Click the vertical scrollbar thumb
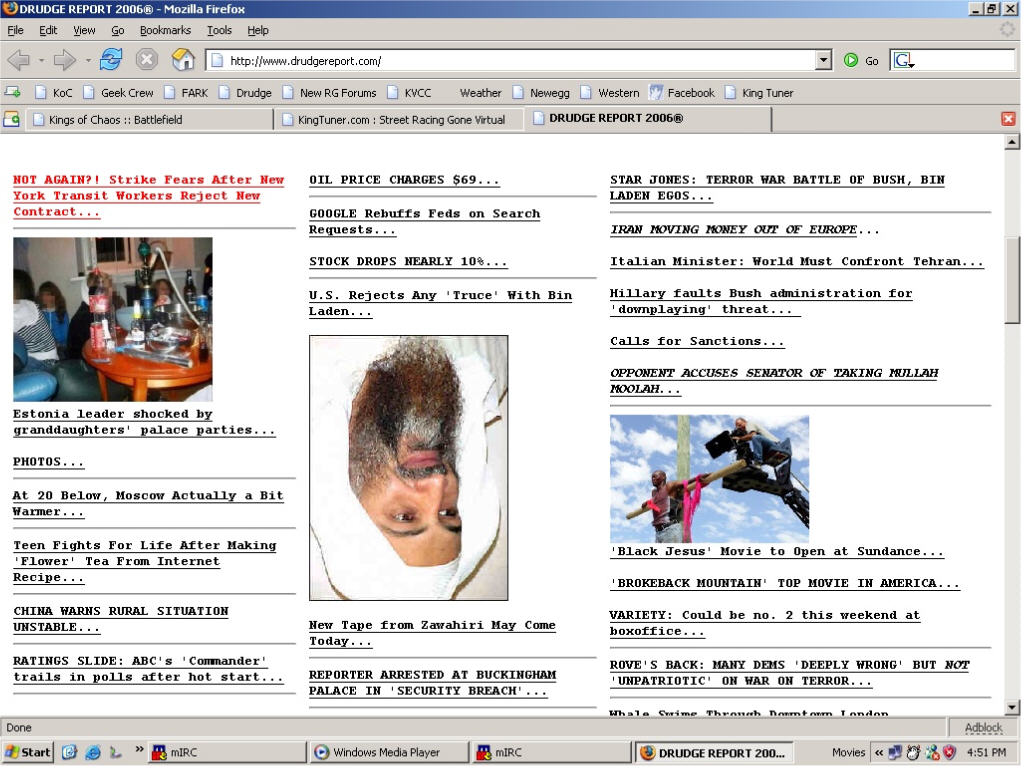 1012,280
